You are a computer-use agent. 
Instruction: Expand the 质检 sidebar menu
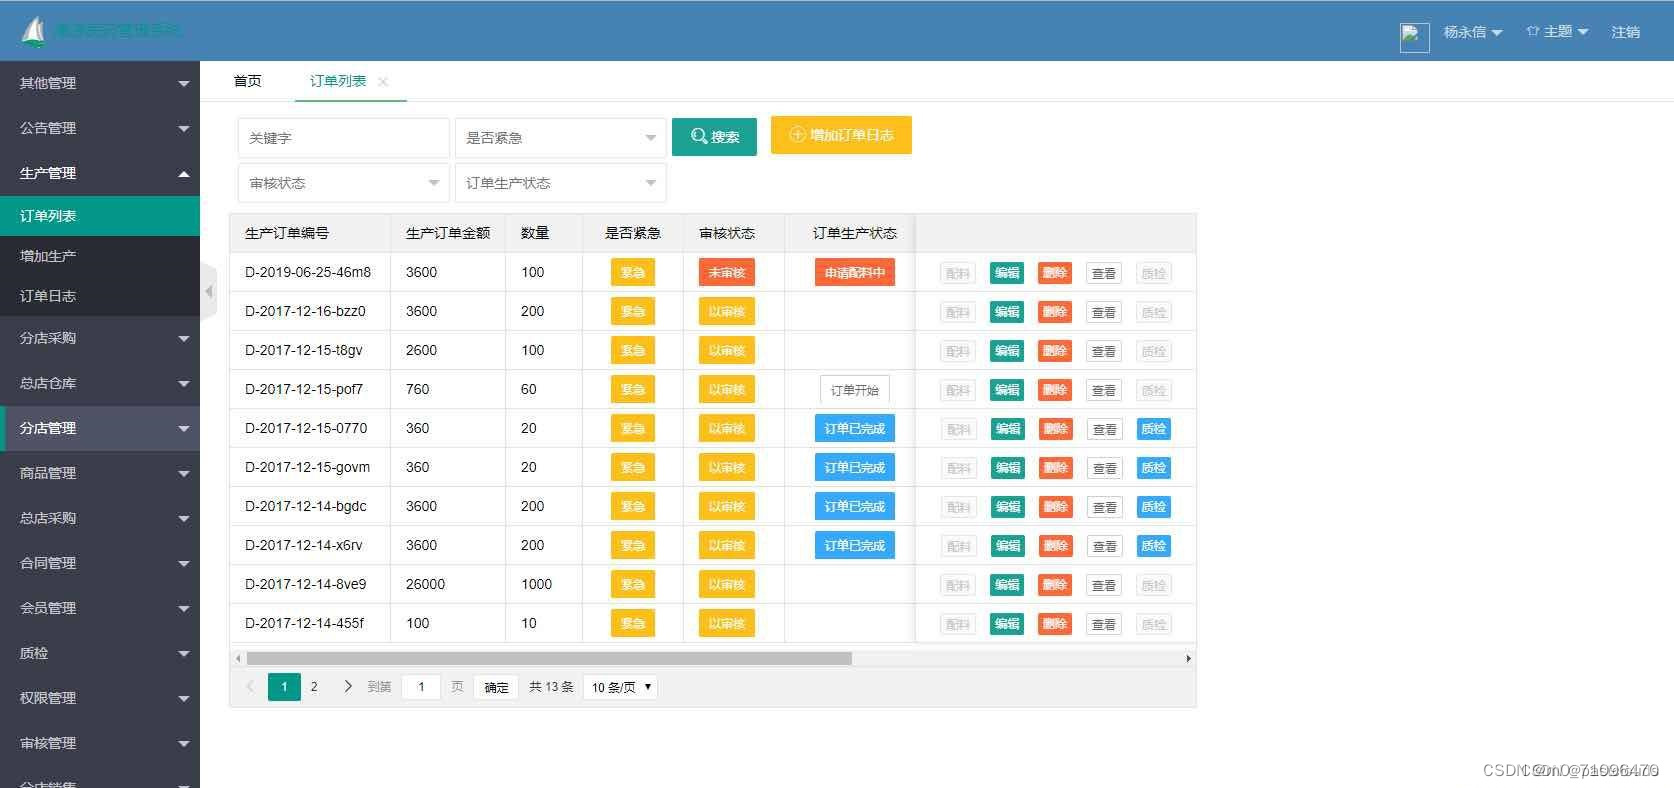(x=100, y=653)
